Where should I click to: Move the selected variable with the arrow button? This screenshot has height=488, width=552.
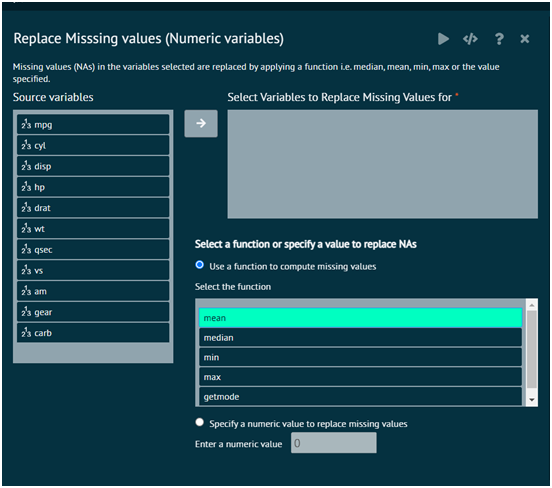click(201, 123)
